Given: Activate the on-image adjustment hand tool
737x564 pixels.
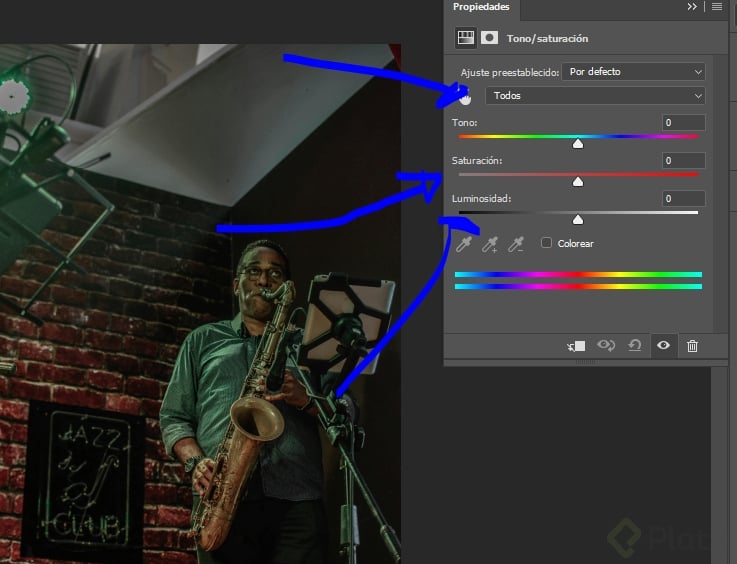Looking at the screenshot, I should point(465,96).
